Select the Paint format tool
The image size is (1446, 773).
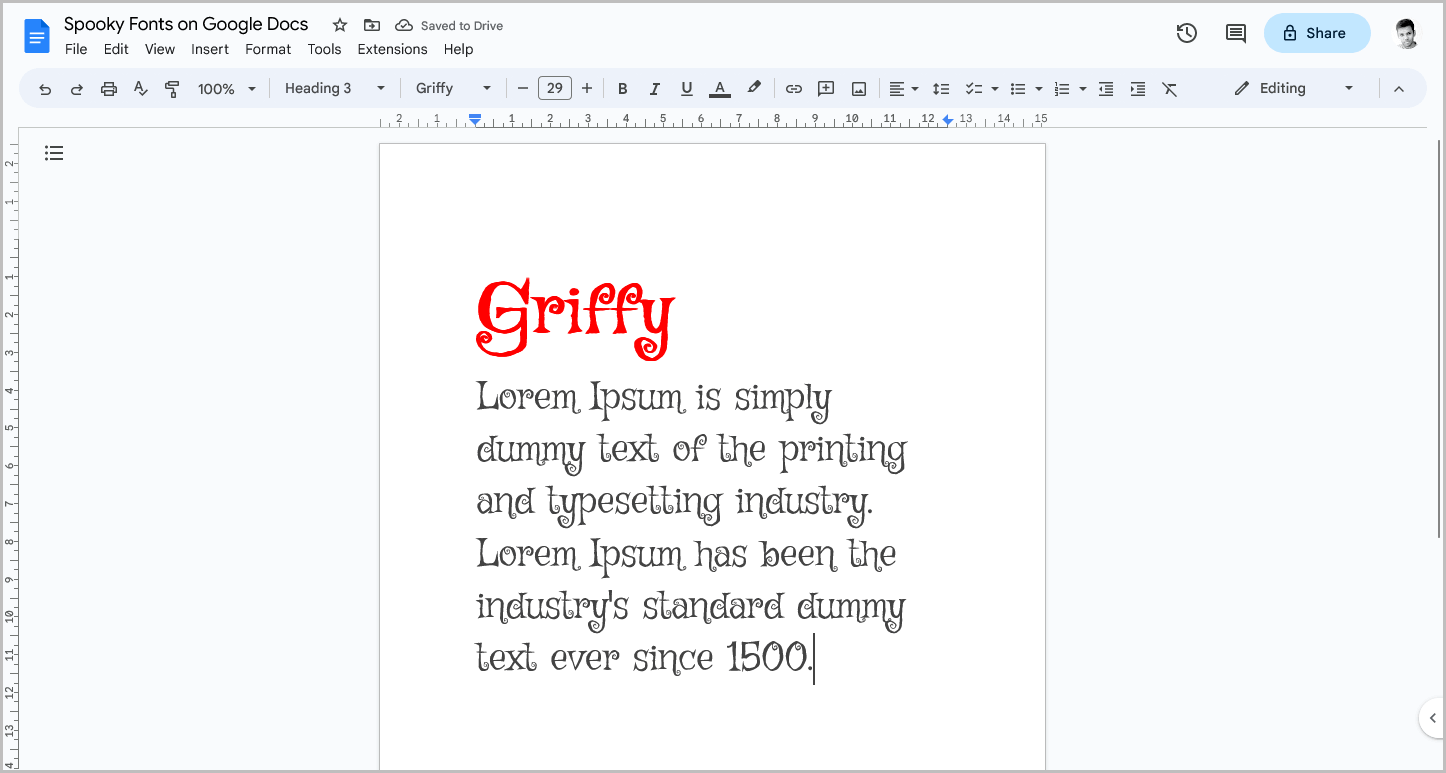pyautogui.click(x=172, y=88)
